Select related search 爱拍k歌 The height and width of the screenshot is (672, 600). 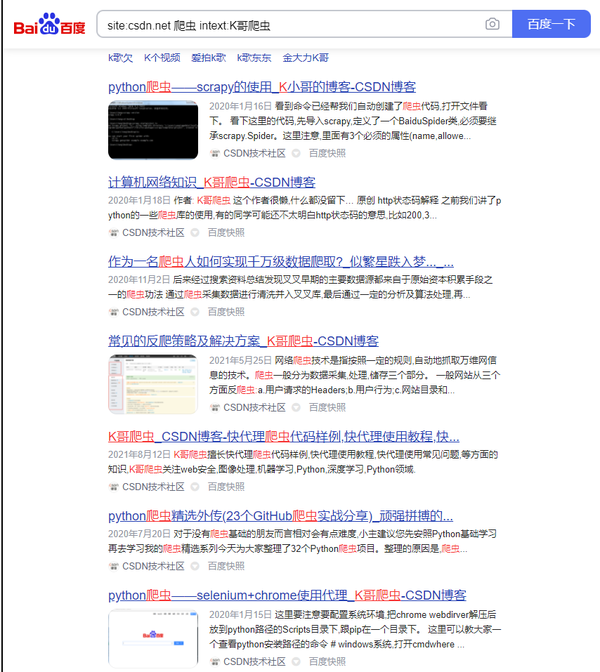tap(208, 58)
